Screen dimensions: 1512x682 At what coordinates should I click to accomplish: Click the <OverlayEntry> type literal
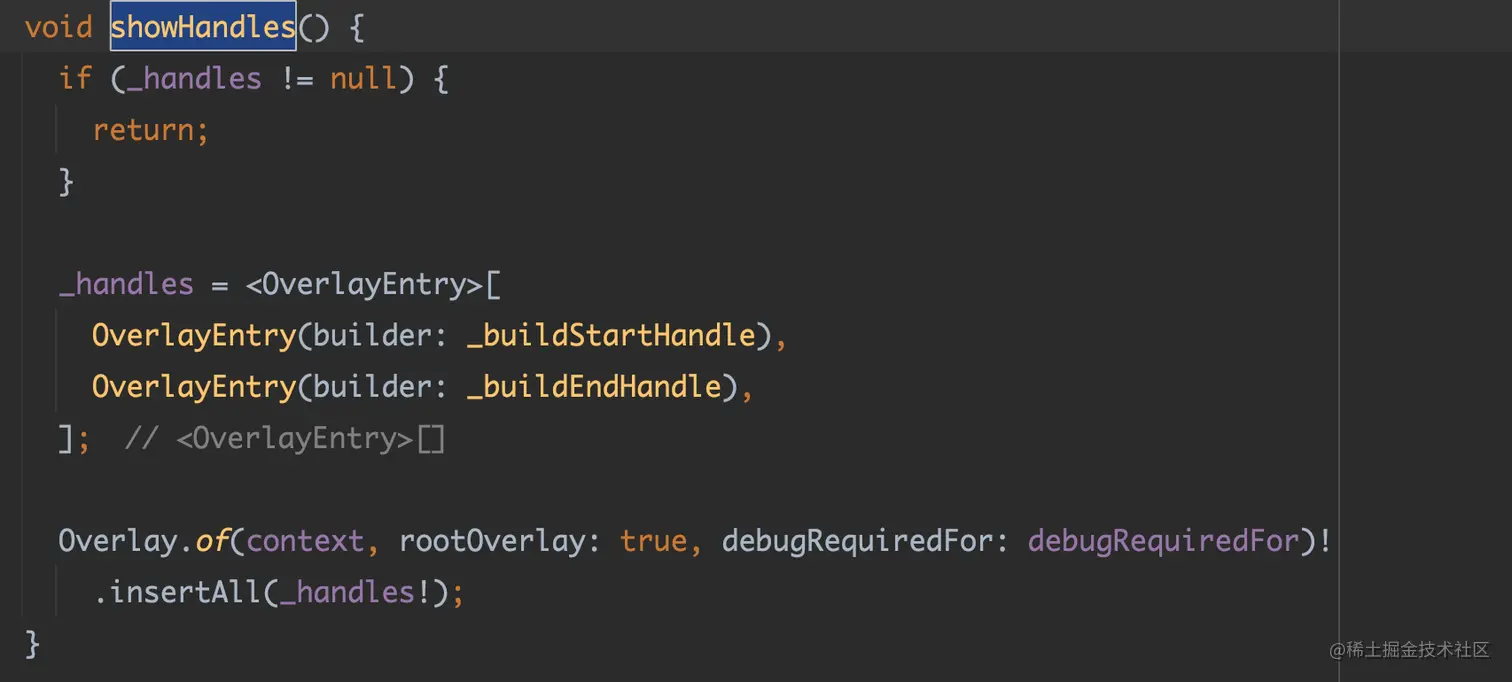[x=365, y=284]
